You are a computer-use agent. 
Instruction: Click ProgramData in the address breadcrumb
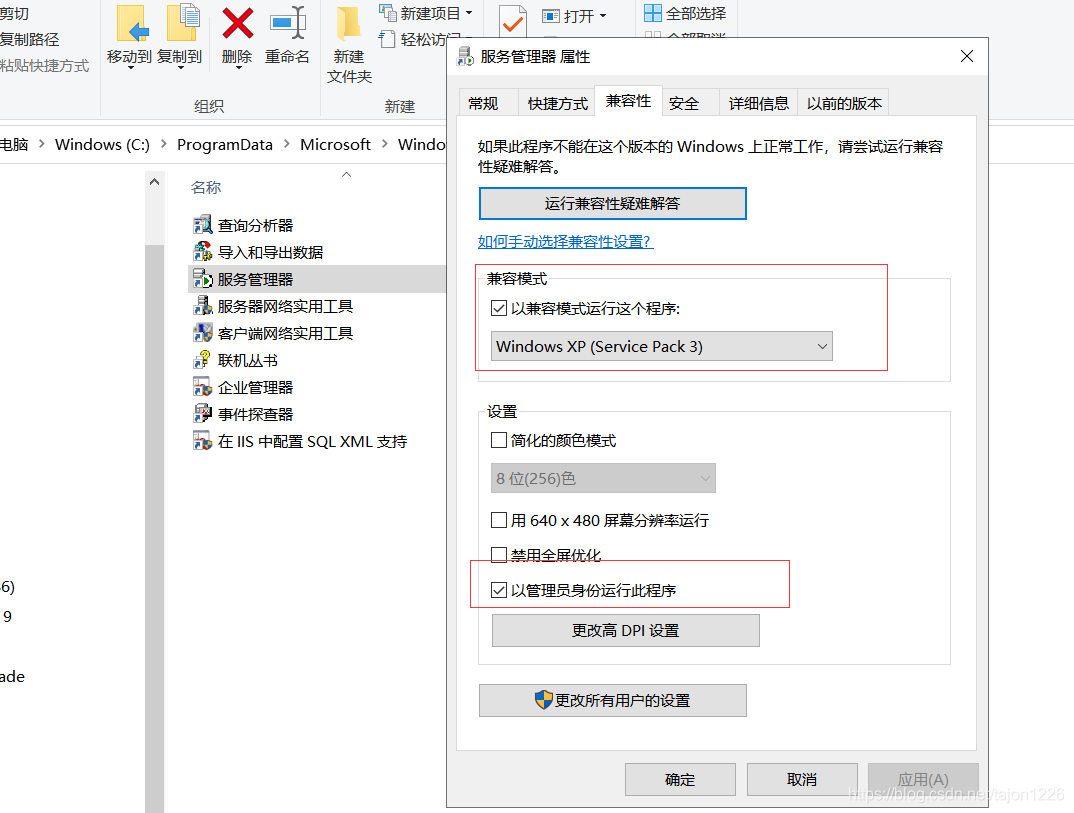[x=225, y=145]
